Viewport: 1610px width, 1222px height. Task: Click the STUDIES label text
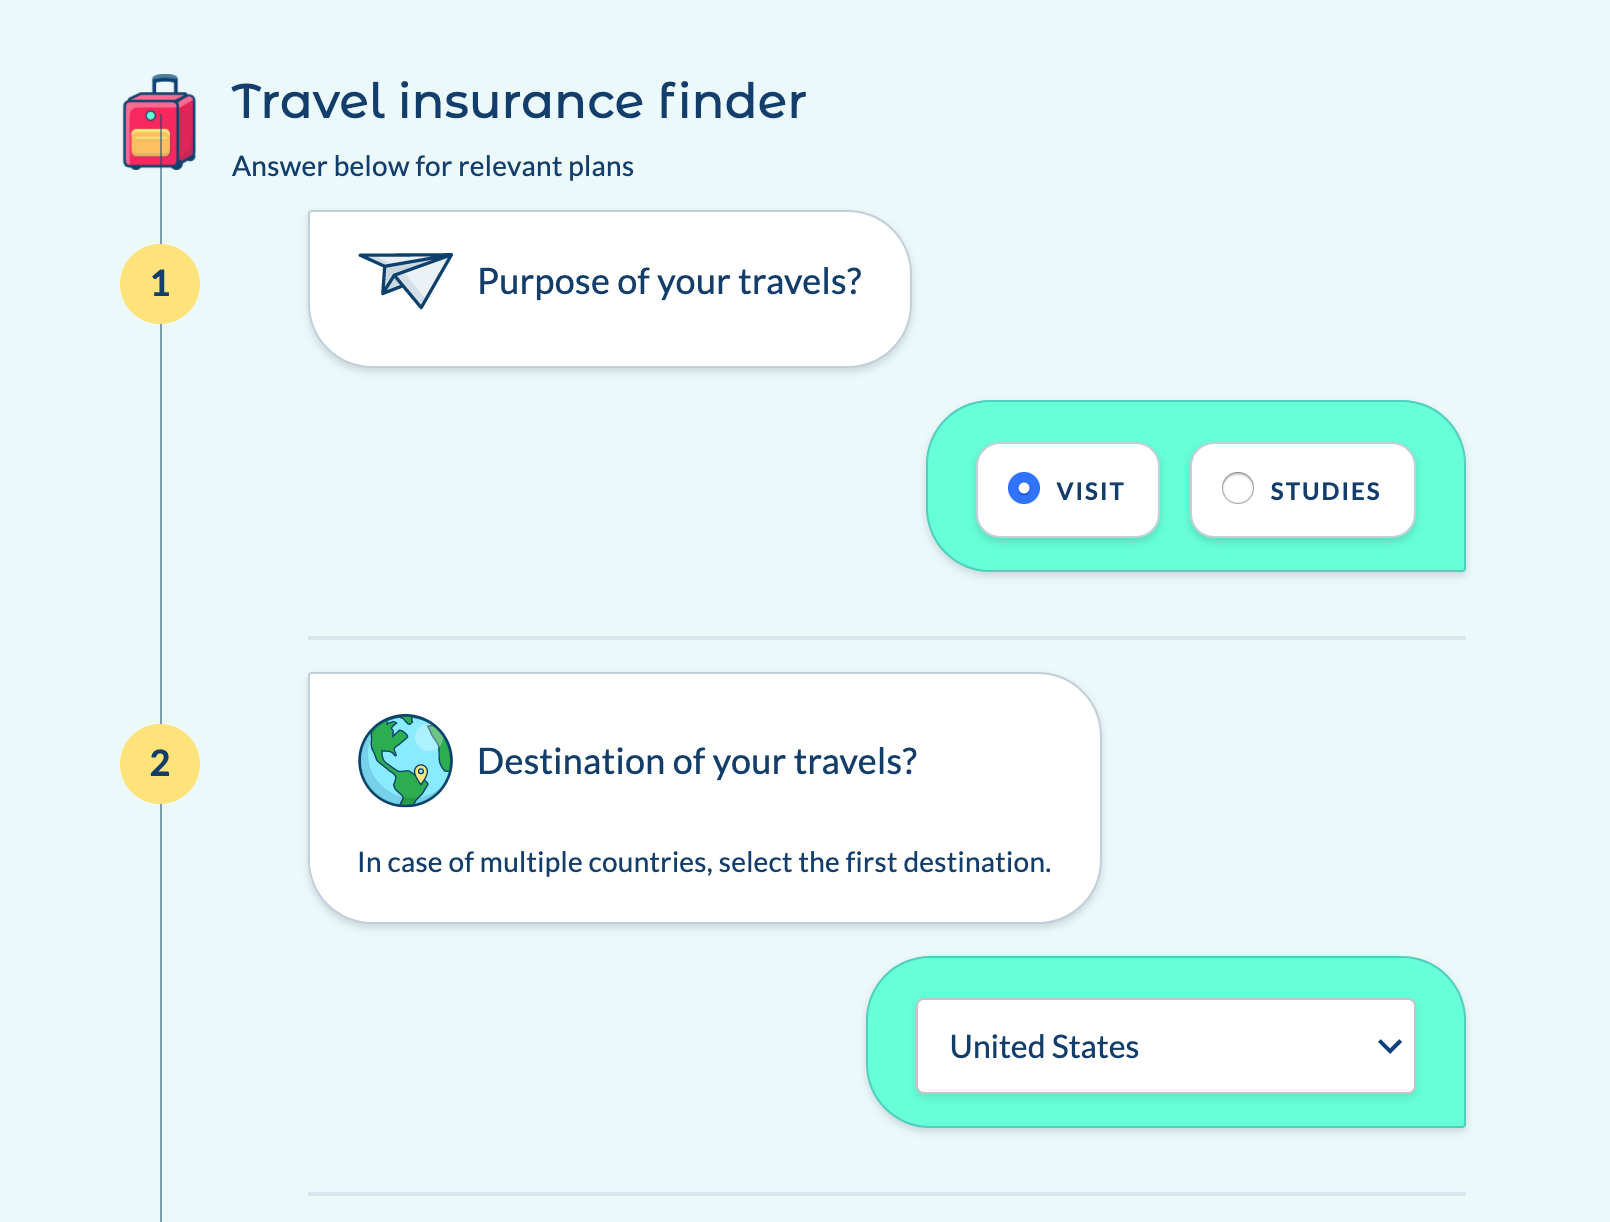tap(1325, 491)
